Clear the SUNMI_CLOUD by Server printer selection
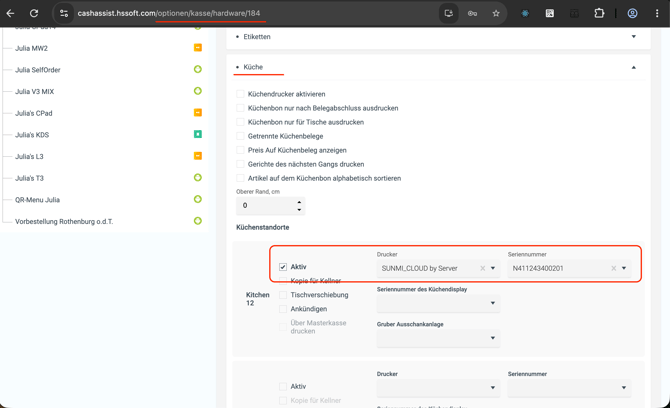This screenshot has height=408, width=670. (482, 268)
